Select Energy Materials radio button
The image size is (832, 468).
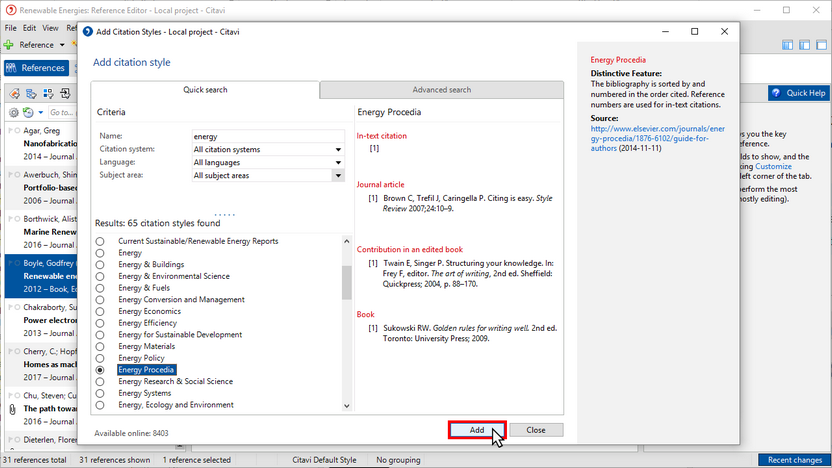(100, 346)
